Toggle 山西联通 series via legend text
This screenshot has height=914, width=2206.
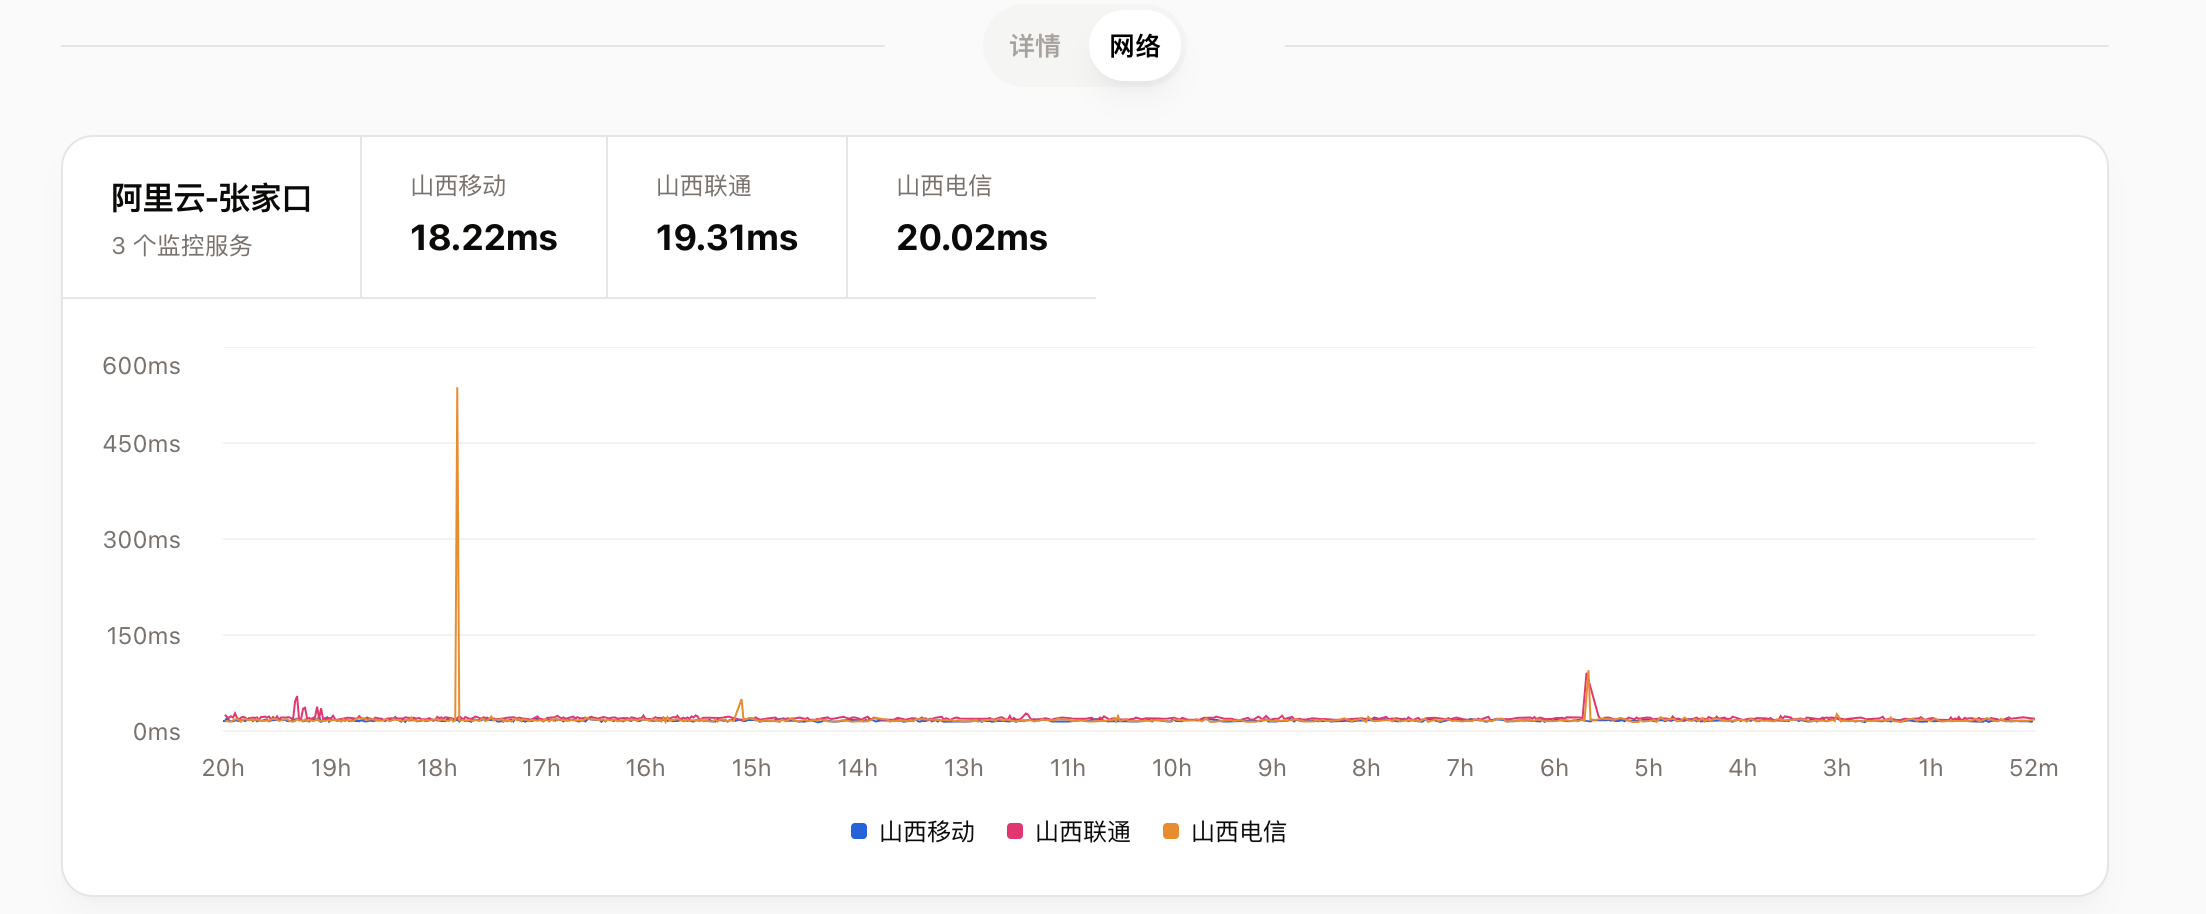point(1083,831)
